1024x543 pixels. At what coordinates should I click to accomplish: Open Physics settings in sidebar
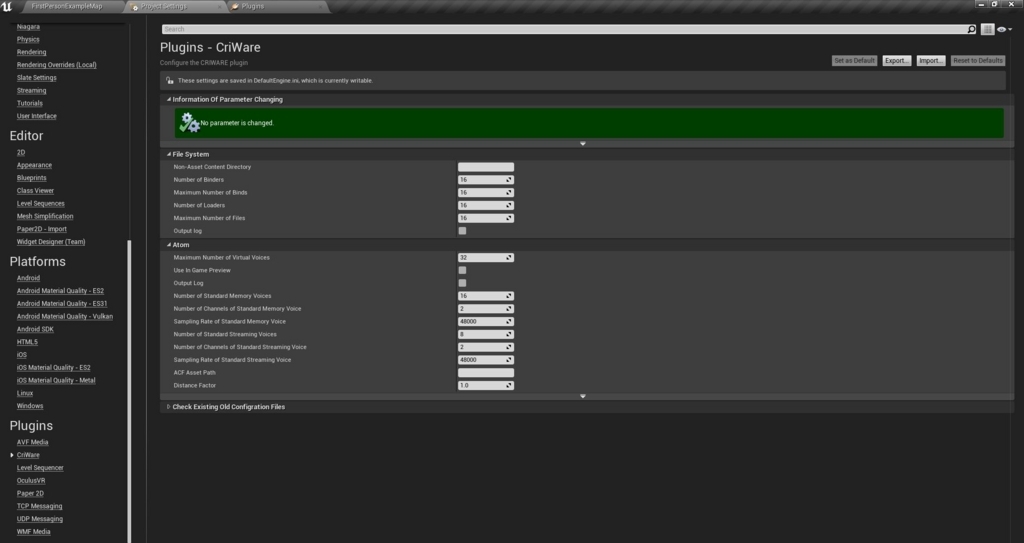tap(28, 39)
